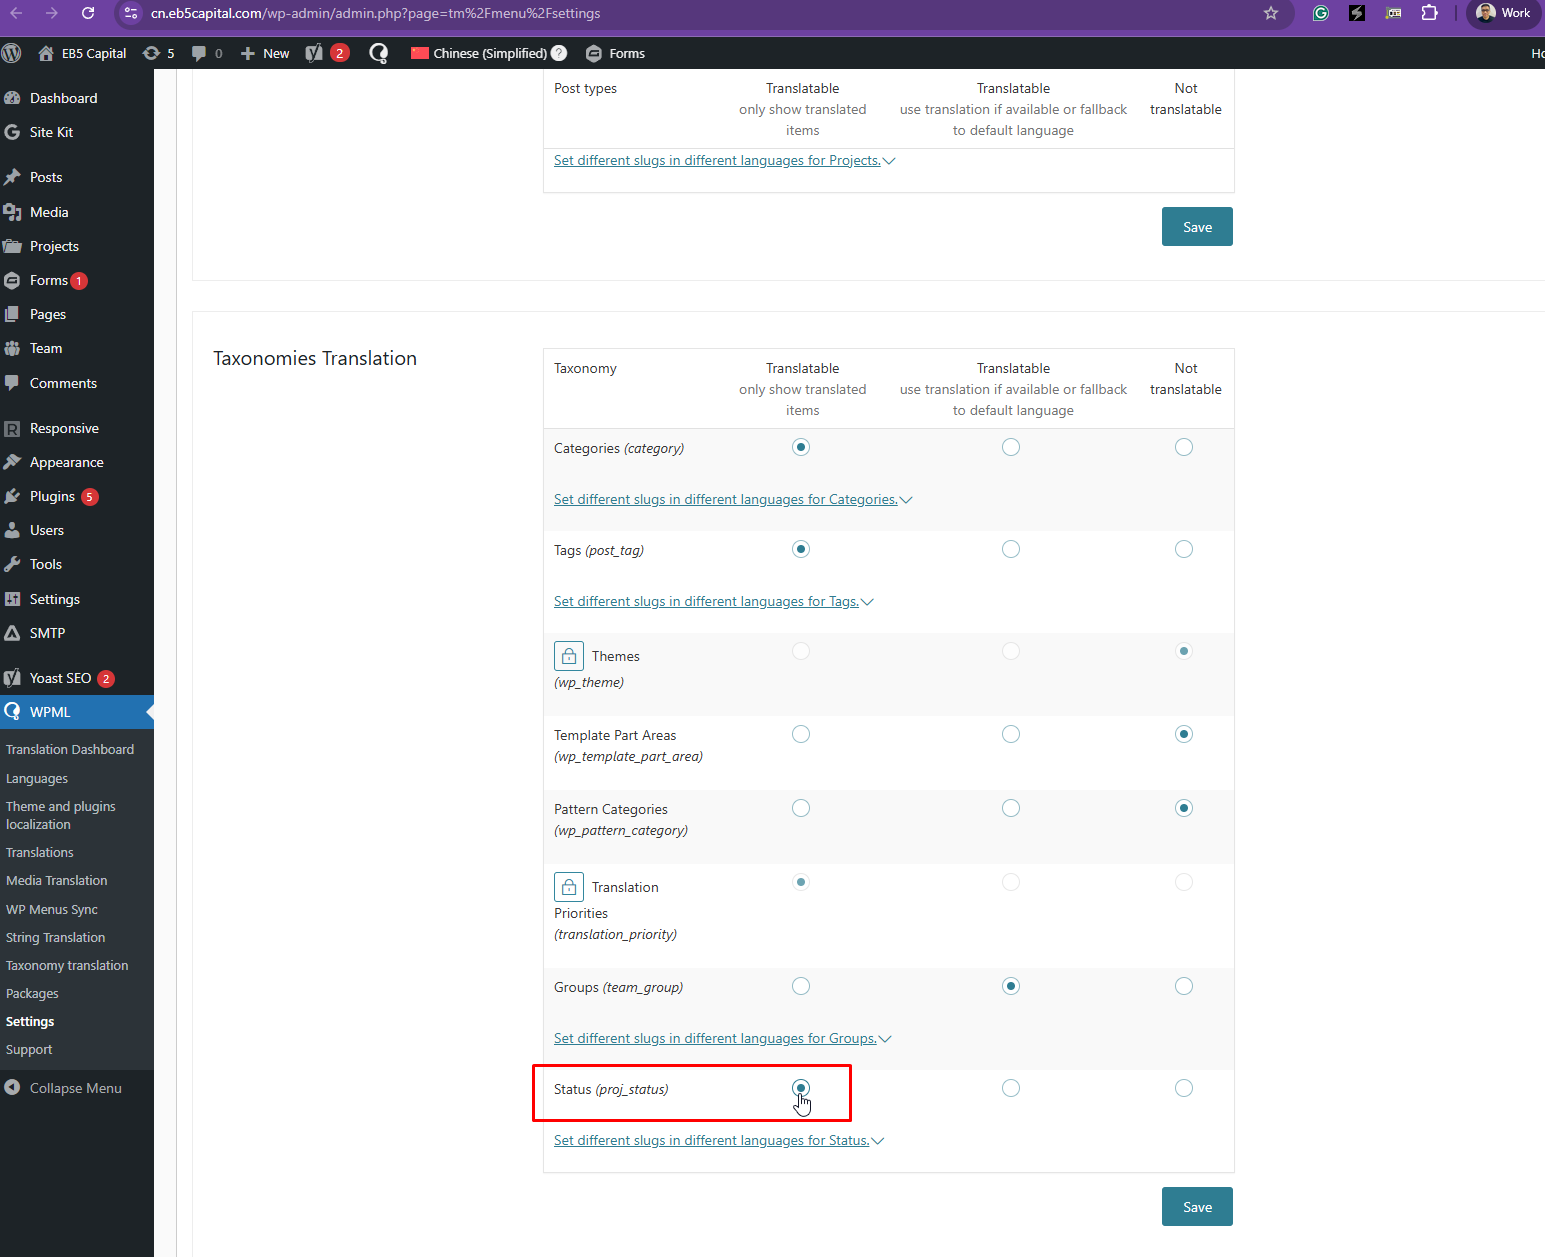Viewport: 1545px width, 1257px height.
Task: Click Collapse Menu in the sidebar
Action: [x=75, y=1088]
